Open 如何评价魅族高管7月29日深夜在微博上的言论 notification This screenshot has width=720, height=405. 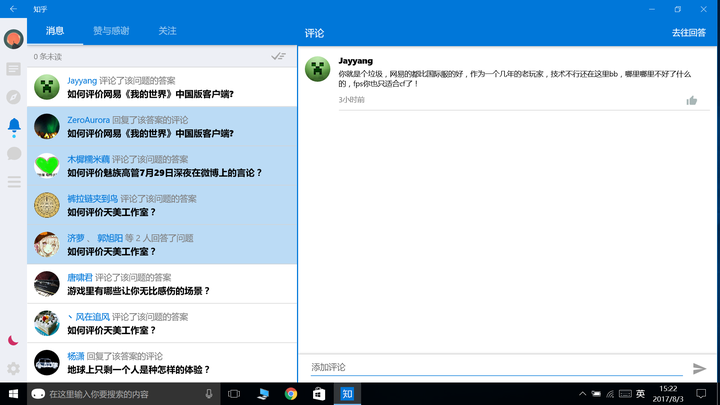pyautogui.click(x=162, y=166)
